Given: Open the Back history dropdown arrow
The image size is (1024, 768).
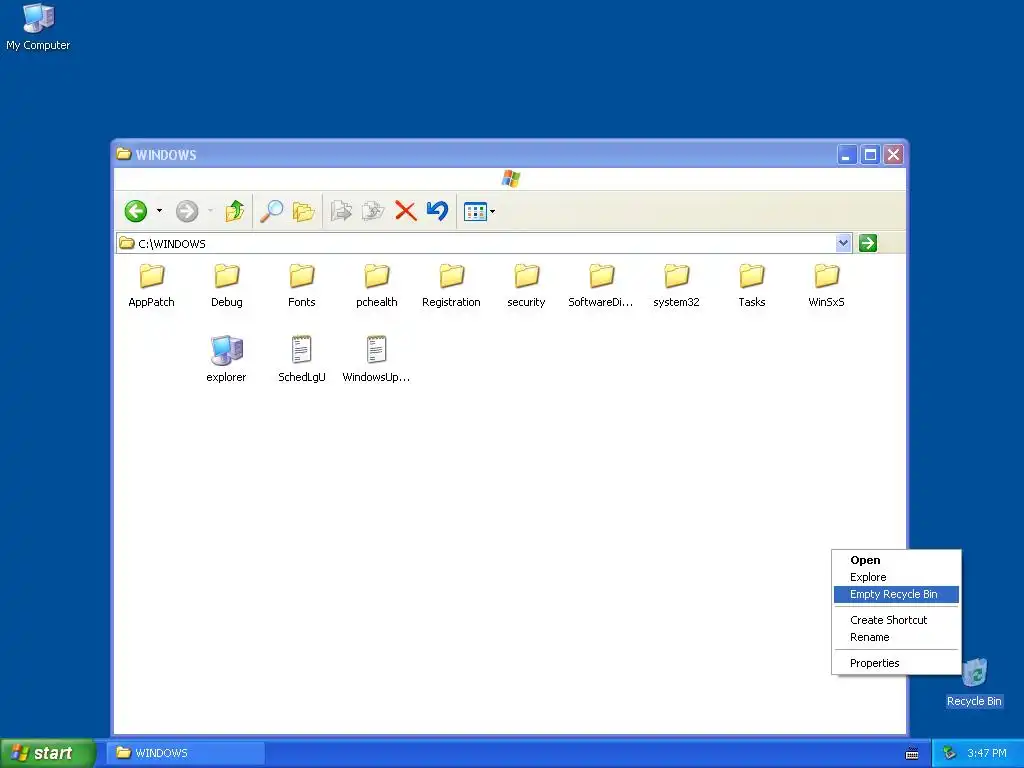Looking at the screenshot, I should [159, 211].
